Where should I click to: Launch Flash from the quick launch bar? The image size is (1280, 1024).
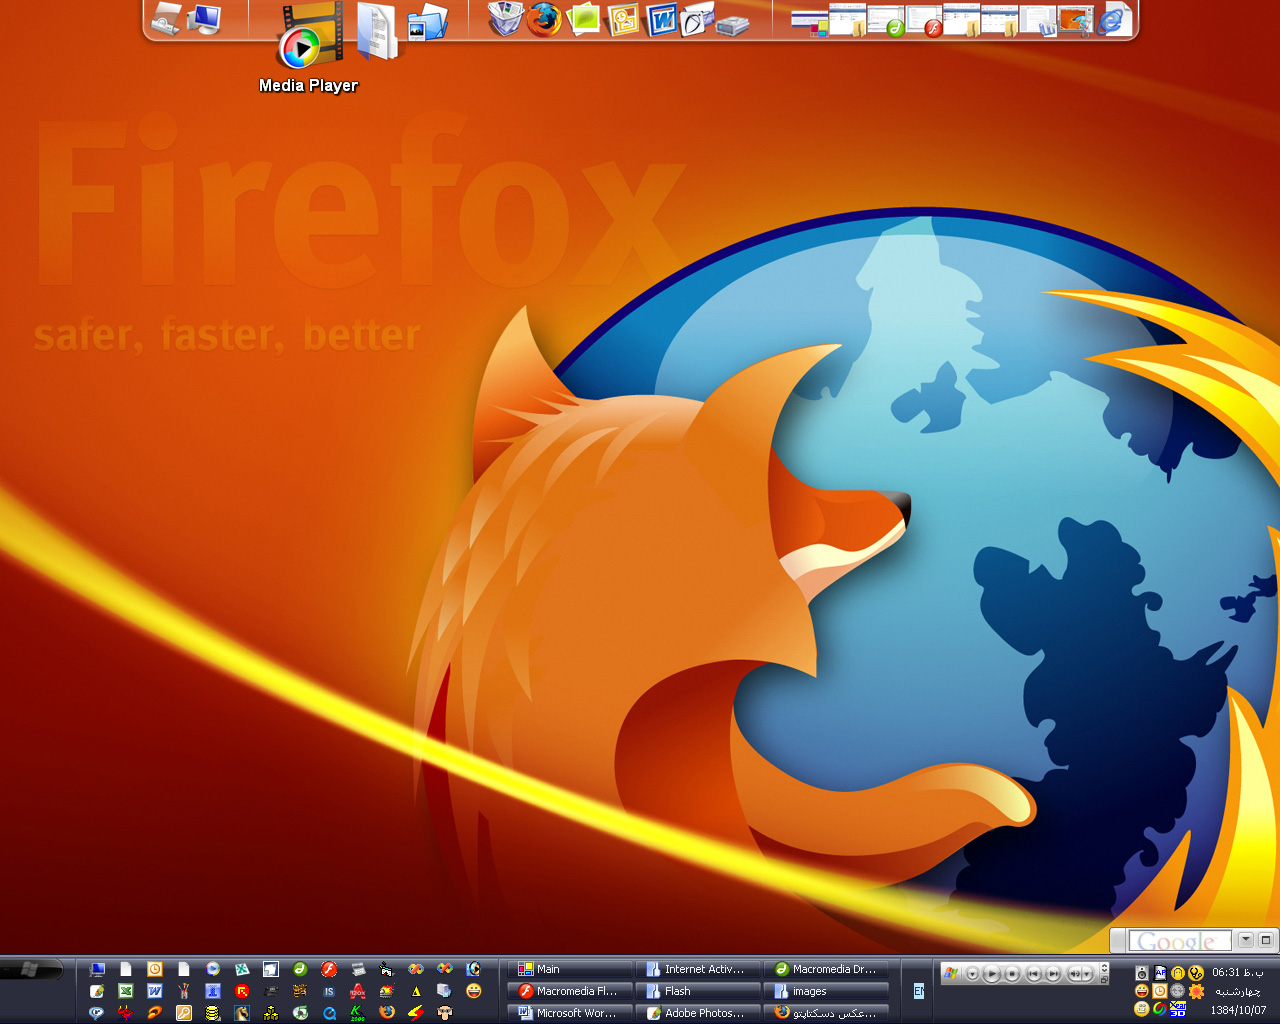point(328,969)
